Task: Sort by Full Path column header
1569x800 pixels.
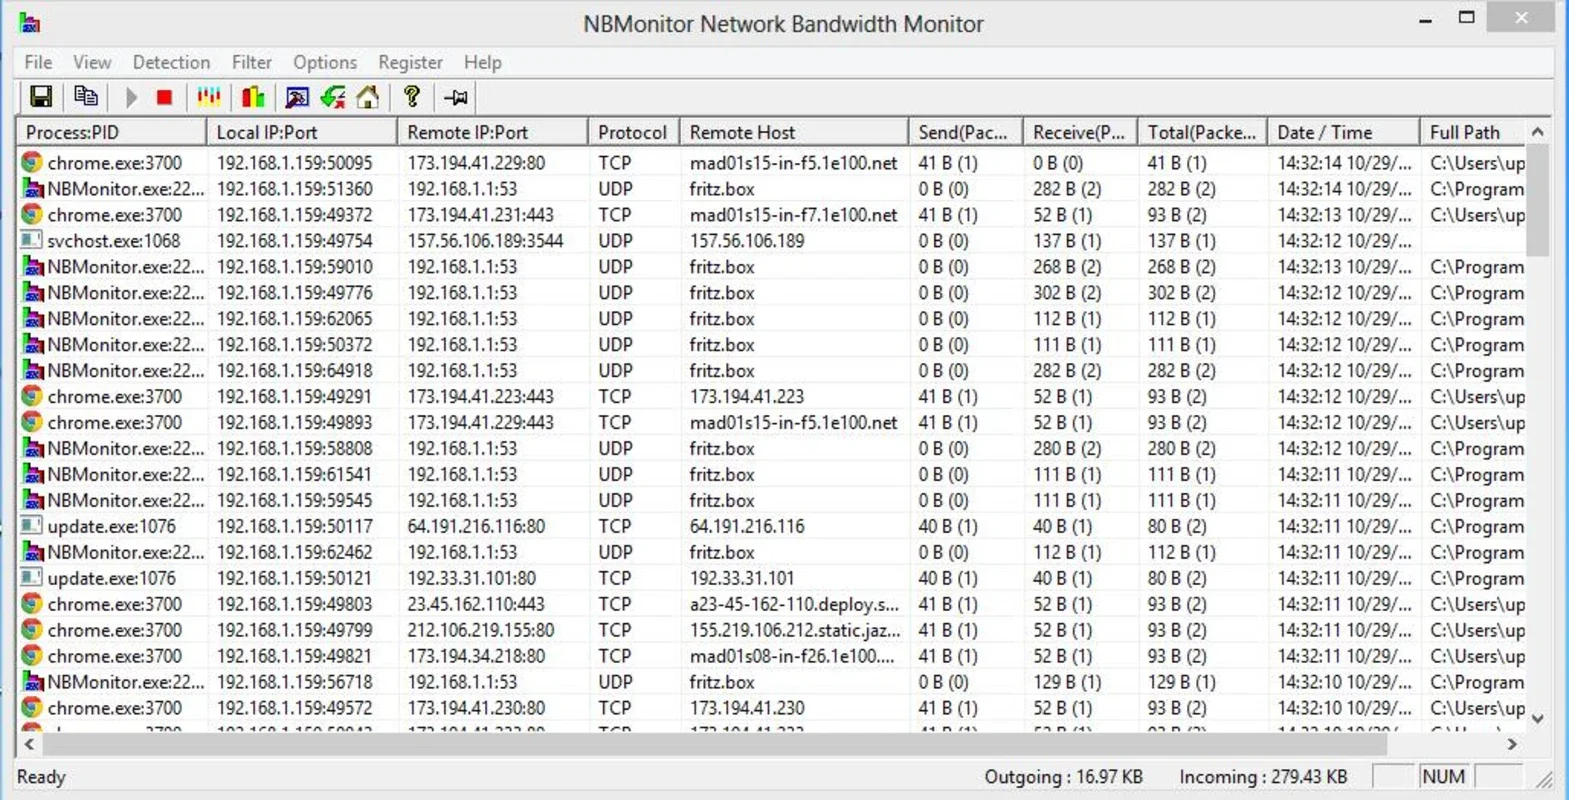Action: [x=1474, y=132]
